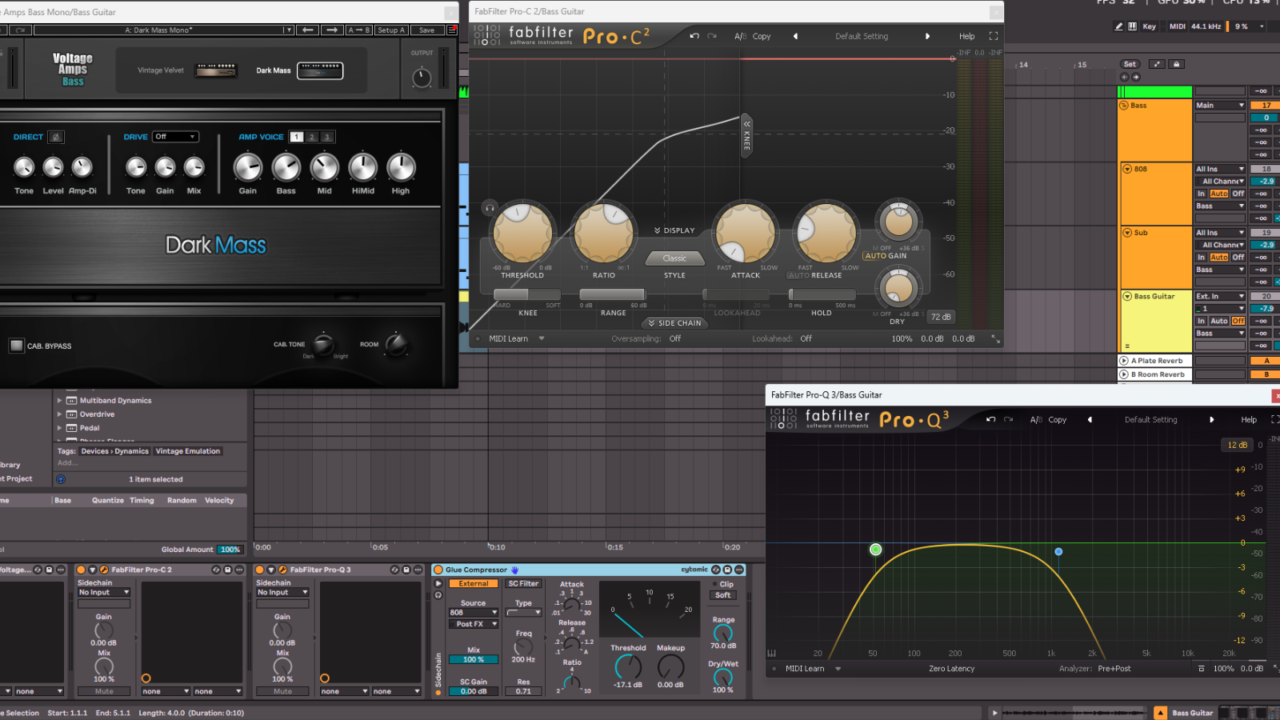This screenshot has height=720, width=1280.
Task: Open Dark Mass Mono preset dropdown
Action: pos(164,30)
